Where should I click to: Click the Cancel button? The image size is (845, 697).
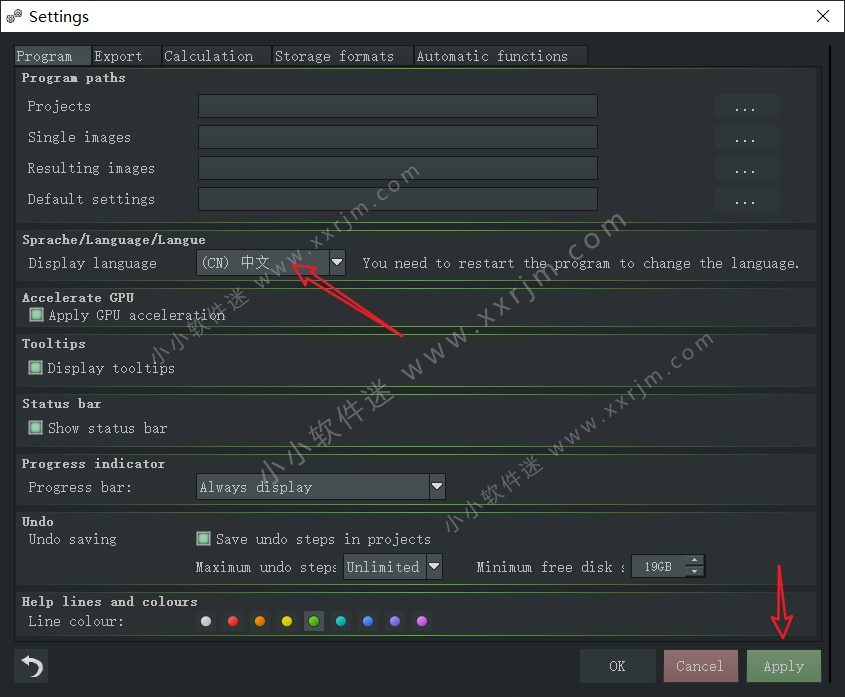click(700, 666)
